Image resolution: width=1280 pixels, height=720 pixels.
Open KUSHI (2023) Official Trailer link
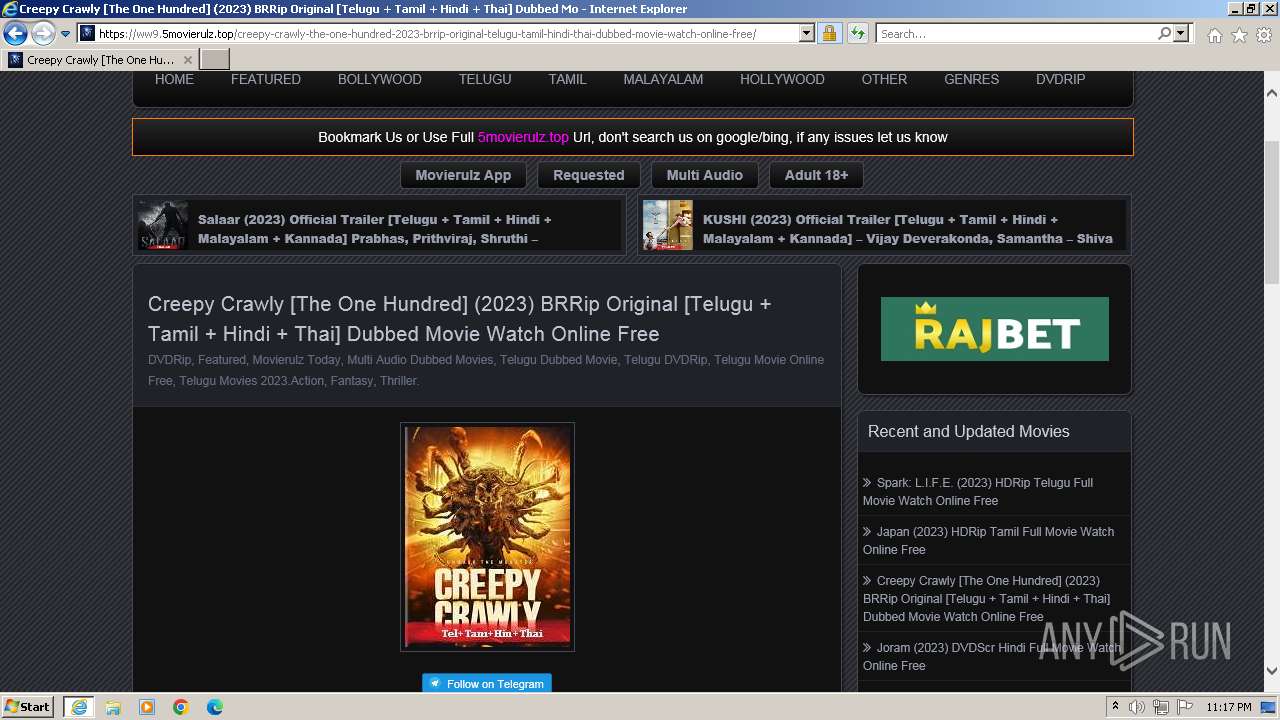(x=908, y=229)
